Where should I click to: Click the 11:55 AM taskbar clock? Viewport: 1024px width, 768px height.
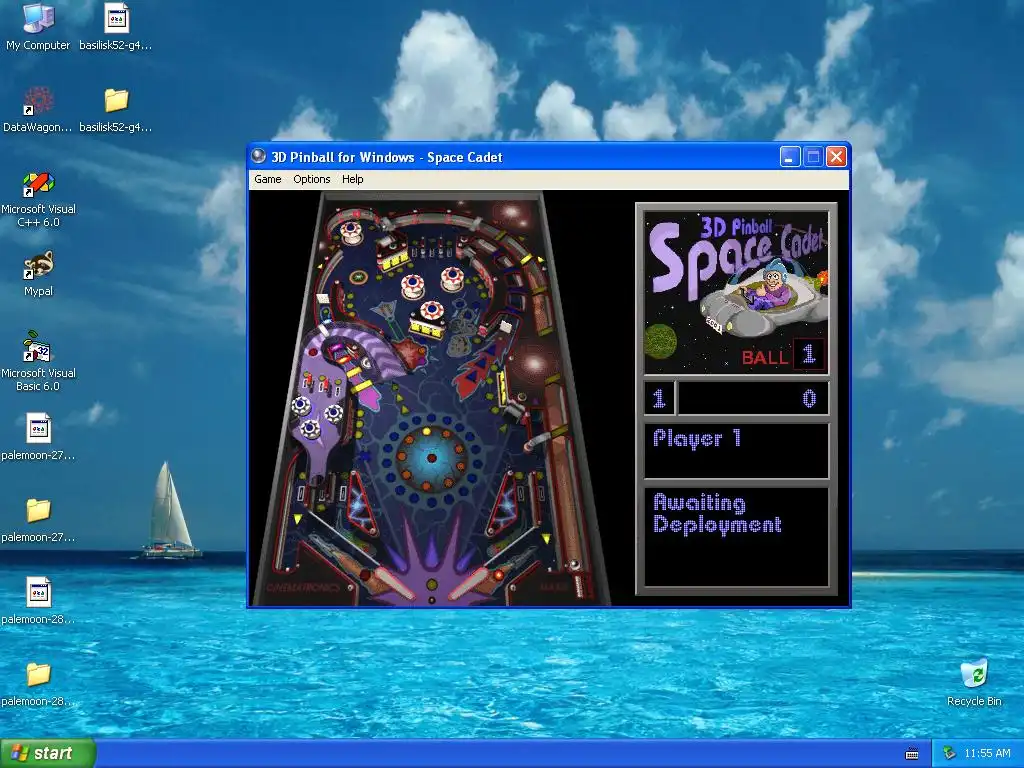[x=987, y=753]
